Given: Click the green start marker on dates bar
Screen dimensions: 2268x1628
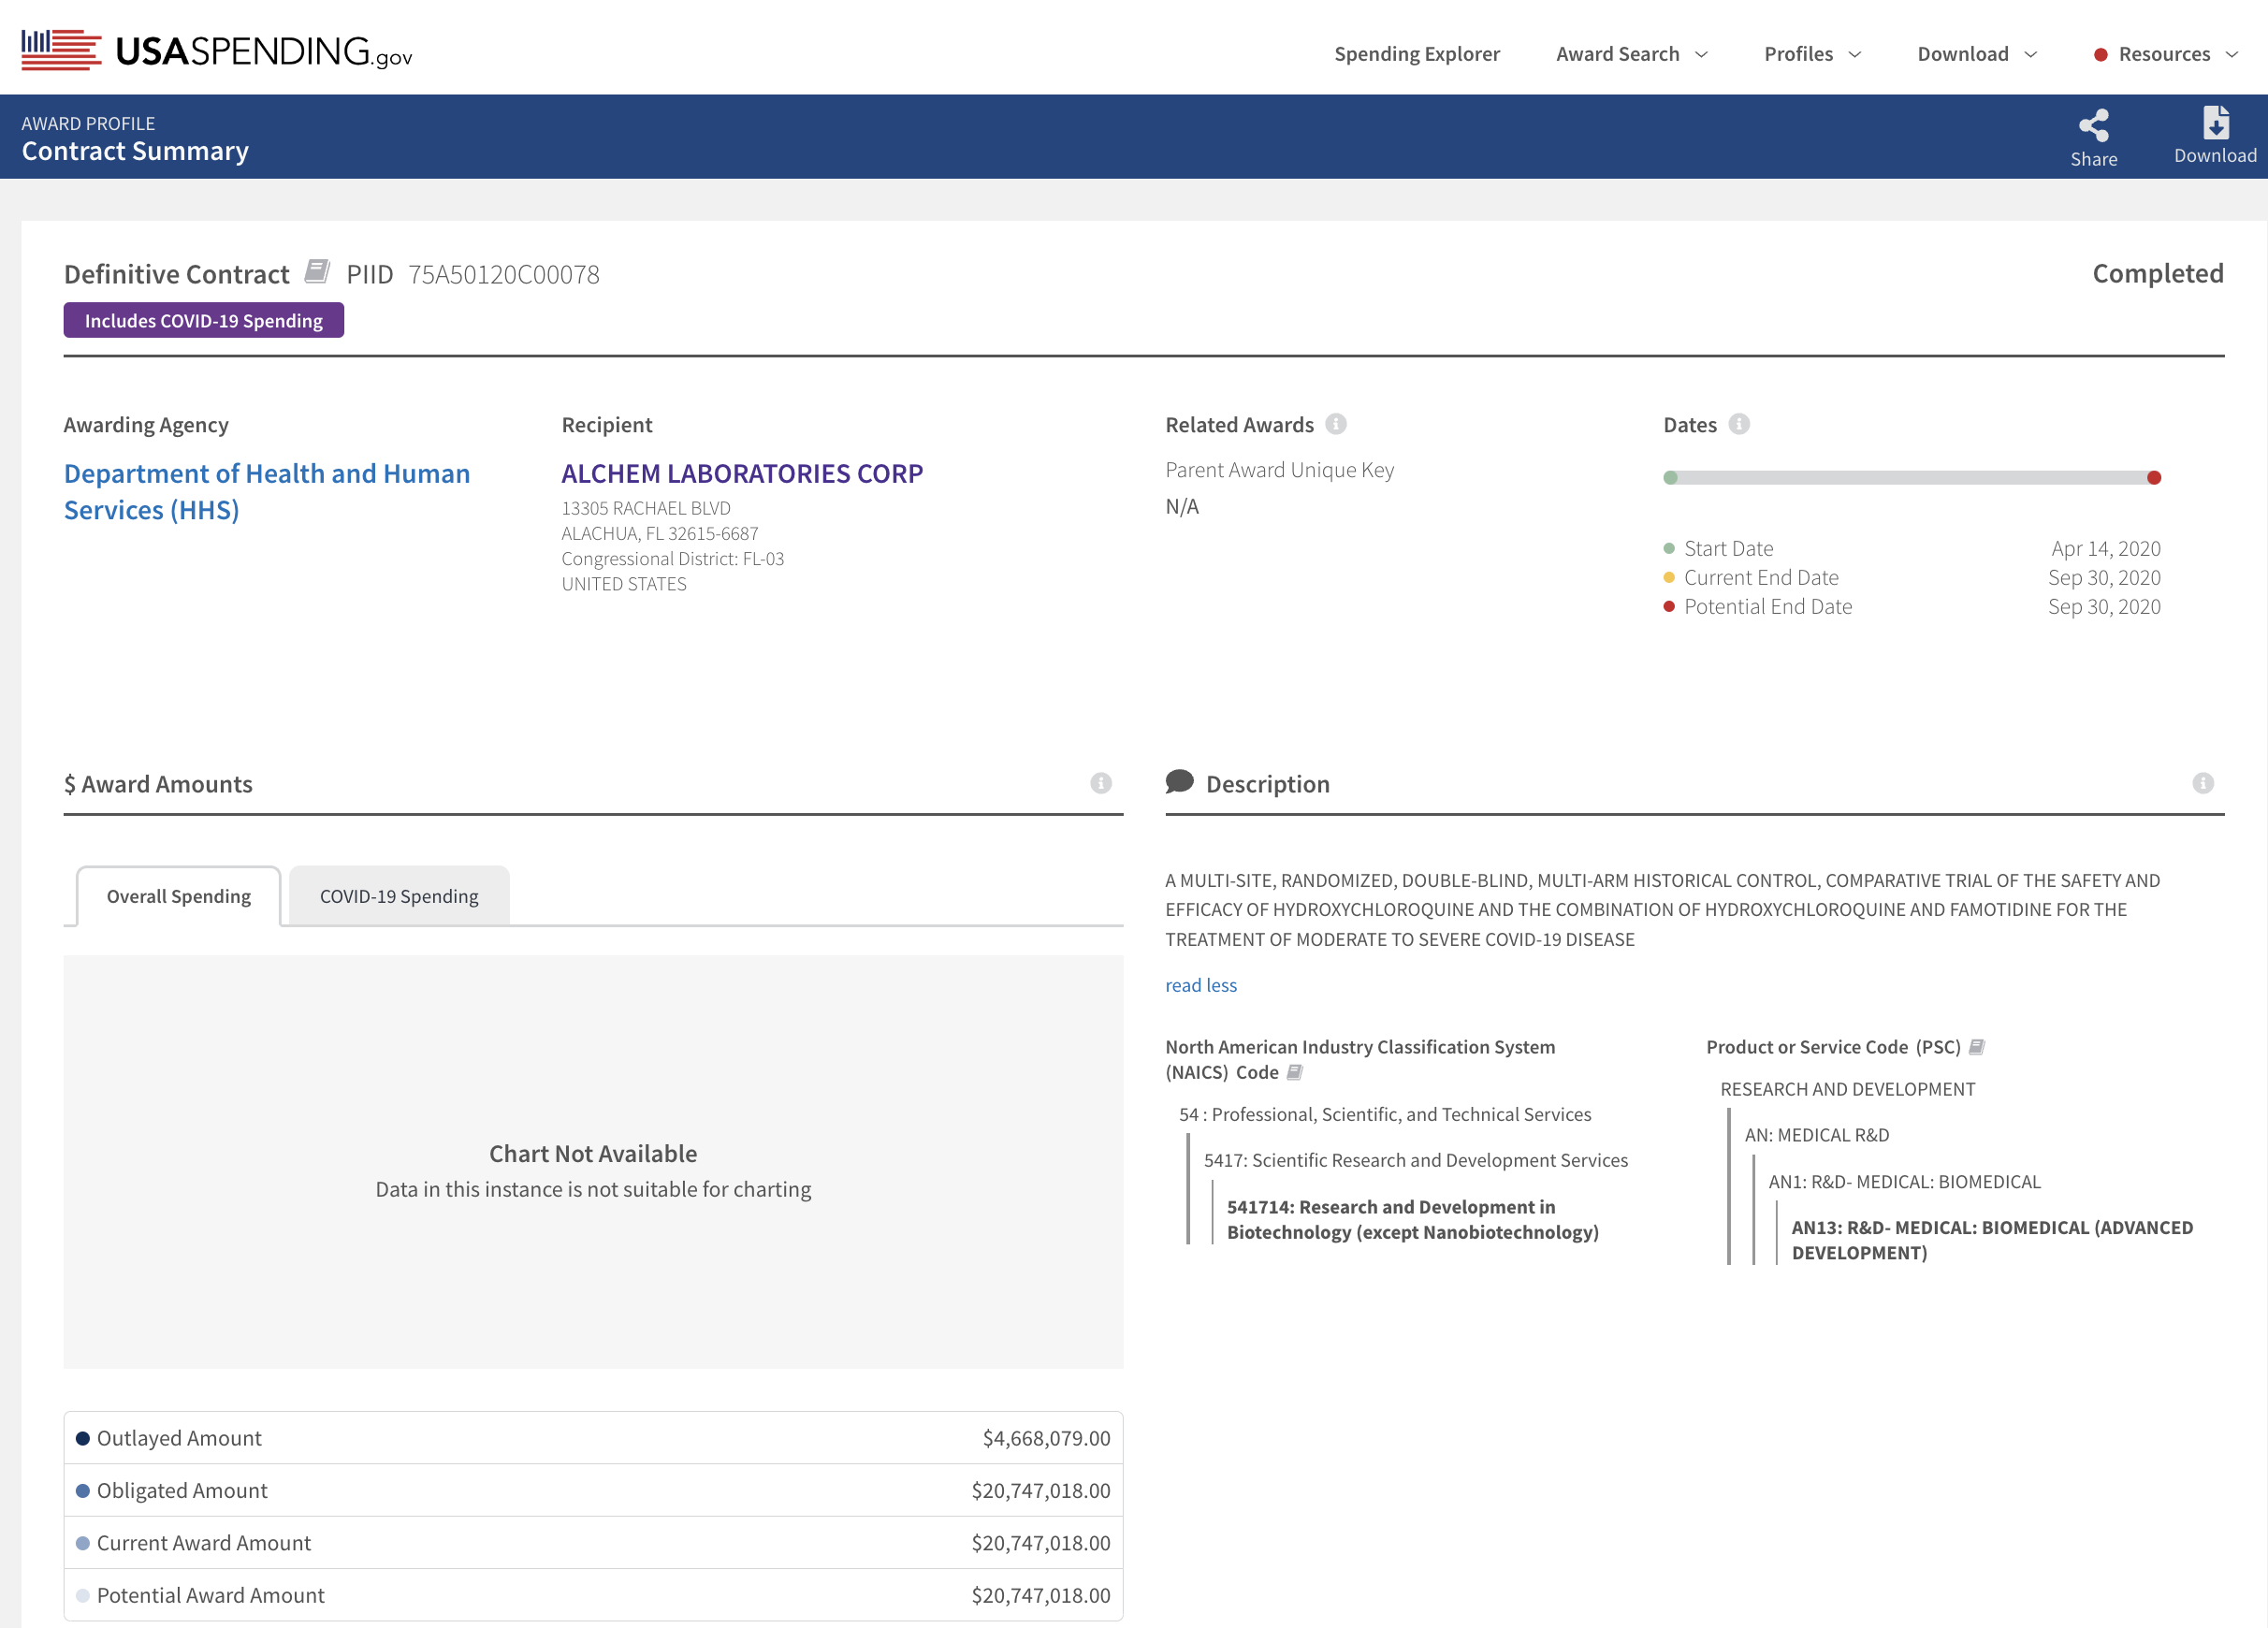Looking at the screenshot, I should (1670, 478).
